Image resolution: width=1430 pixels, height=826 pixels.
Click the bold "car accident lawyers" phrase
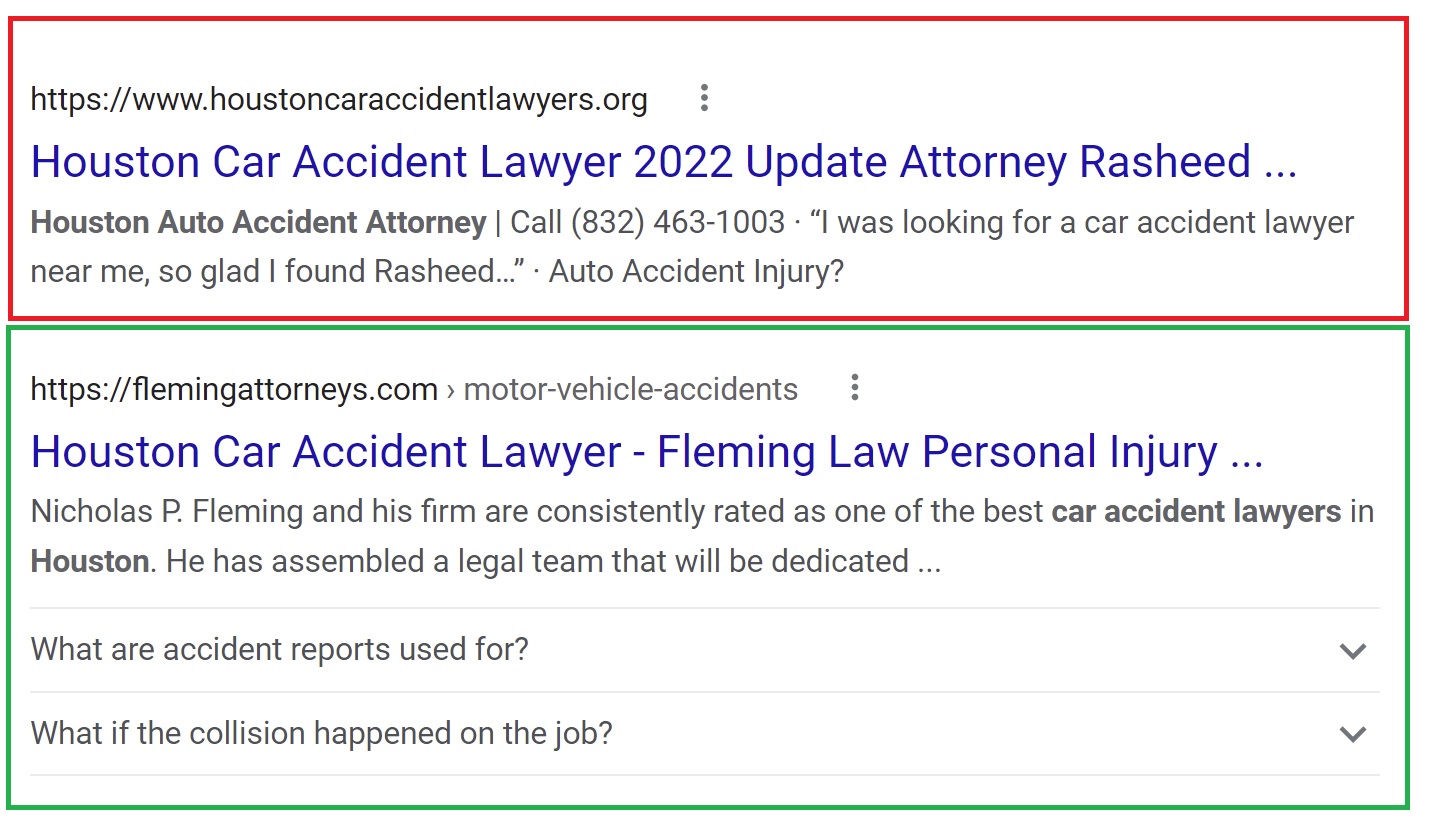coord(1196,512)
